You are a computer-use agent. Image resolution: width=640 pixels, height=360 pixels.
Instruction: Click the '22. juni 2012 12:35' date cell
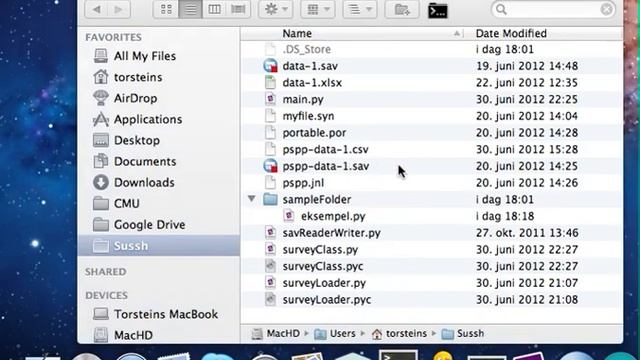point(527,83)
